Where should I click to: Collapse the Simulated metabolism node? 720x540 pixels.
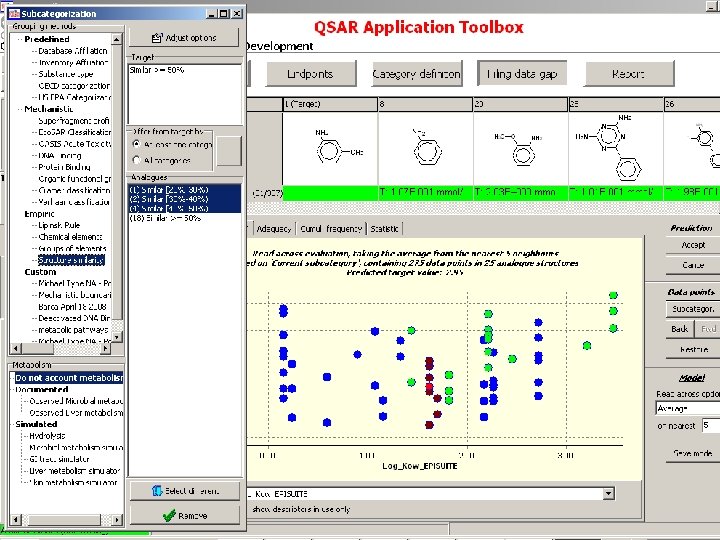(12, 424)
